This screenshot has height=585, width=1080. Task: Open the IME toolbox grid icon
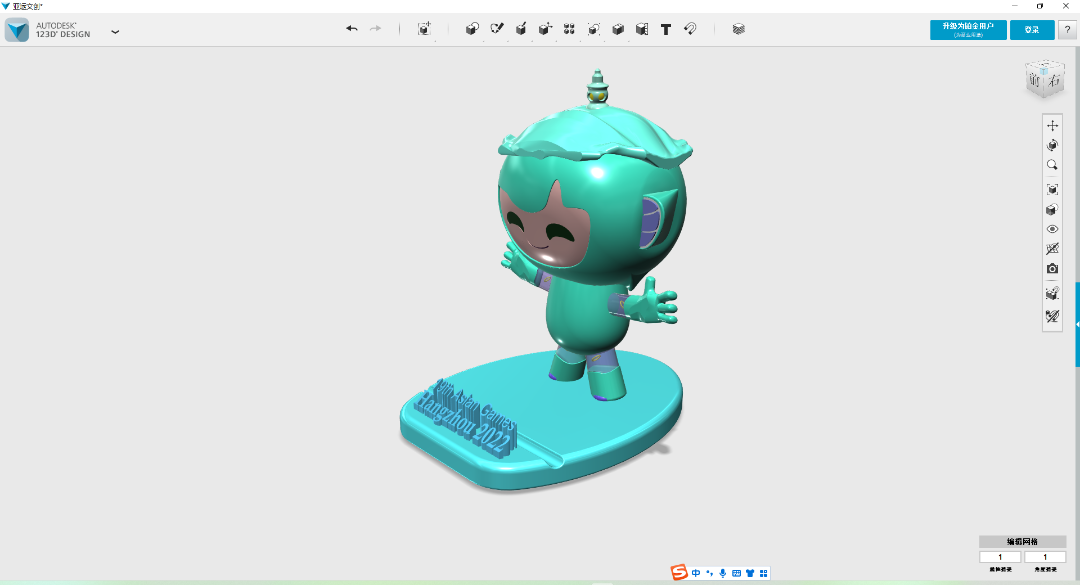763,573
